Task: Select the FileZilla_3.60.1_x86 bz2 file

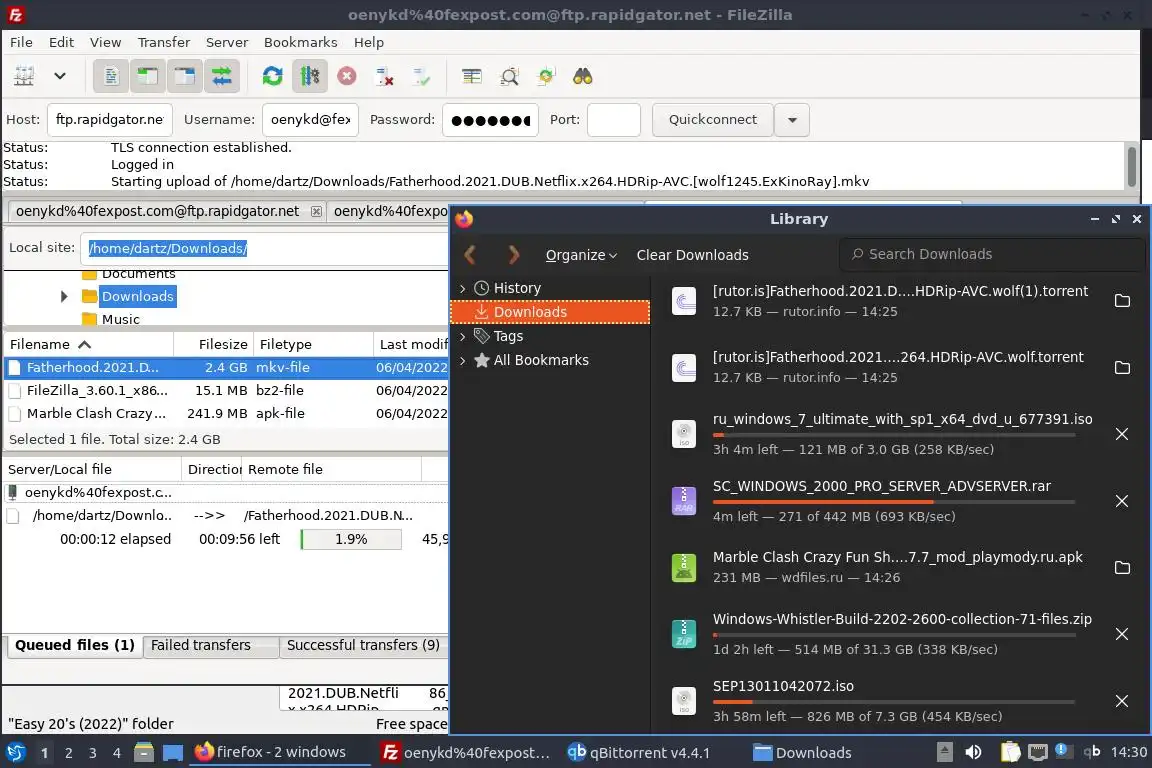Action: 226,390
